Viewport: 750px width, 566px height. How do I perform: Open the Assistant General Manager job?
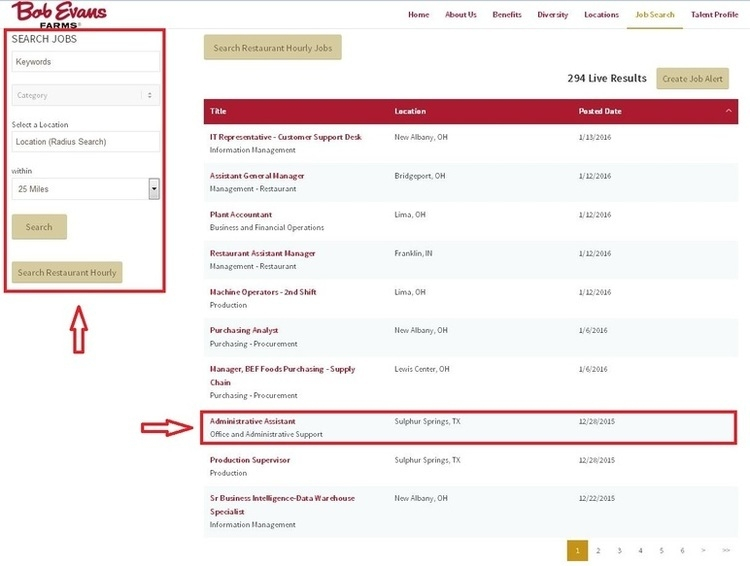pos(257,176)
